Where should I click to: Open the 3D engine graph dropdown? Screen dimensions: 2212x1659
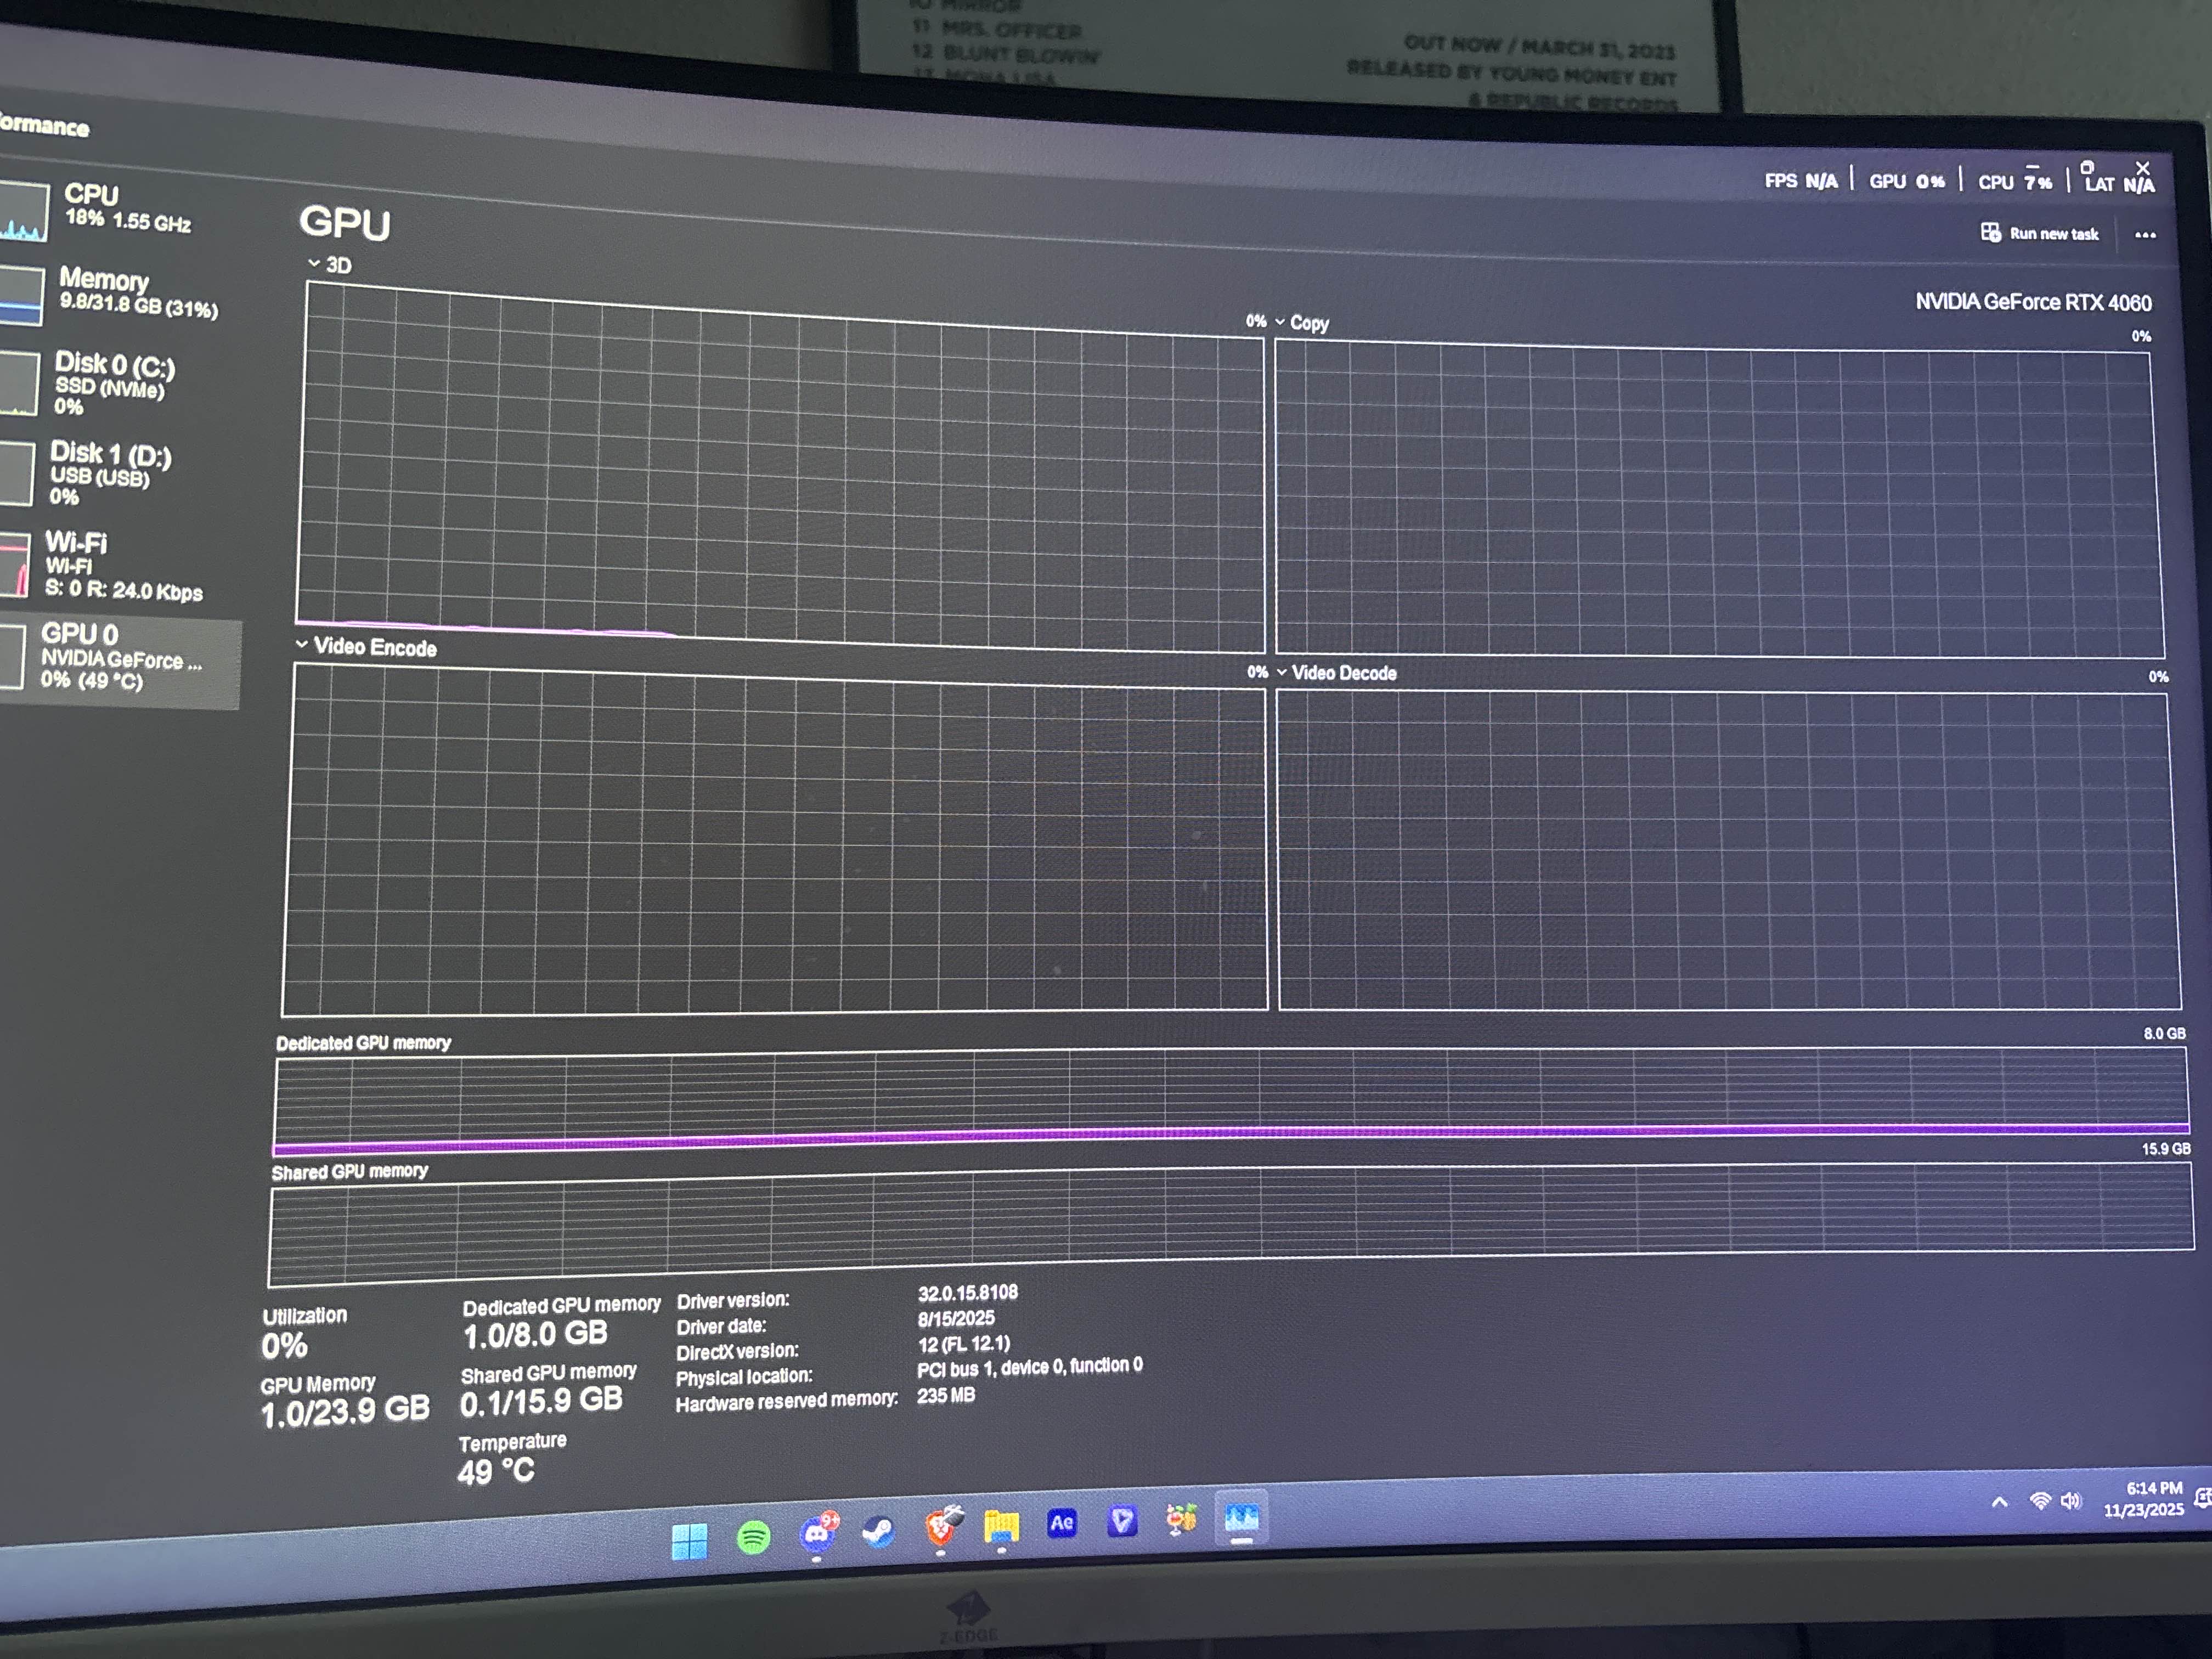tap(329, 264)
